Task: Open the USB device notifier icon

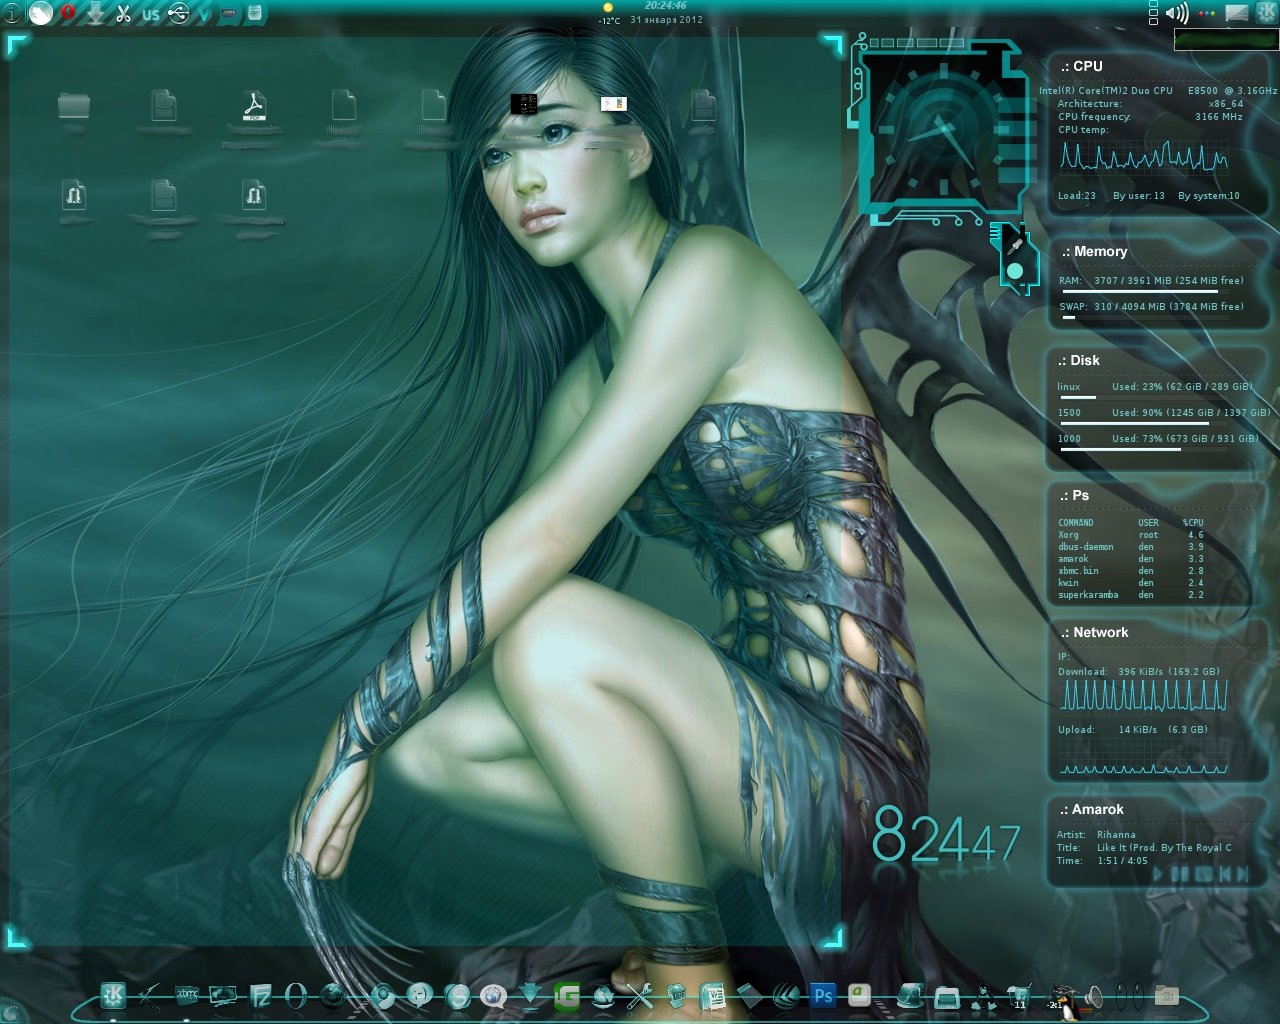Action: tap(178, 13)
